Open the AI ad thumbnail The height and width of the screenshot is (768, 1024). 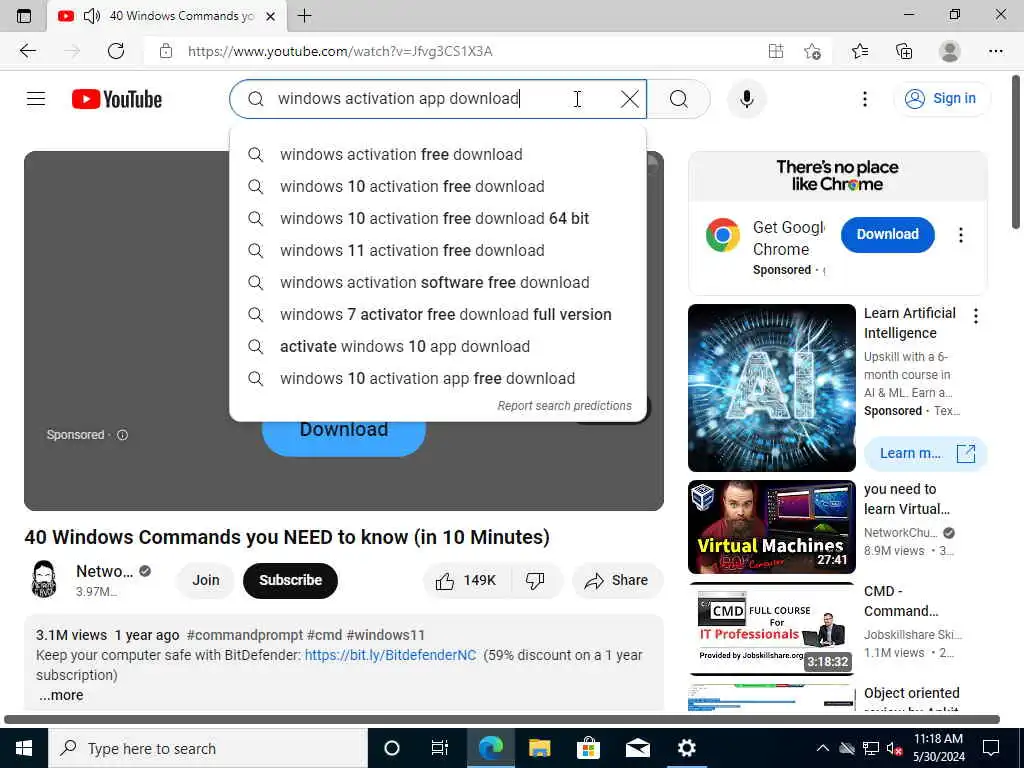(x=771, y=388)
